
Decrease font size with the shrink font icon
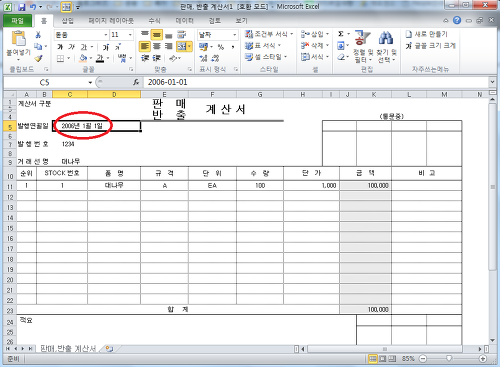[118, 47]
